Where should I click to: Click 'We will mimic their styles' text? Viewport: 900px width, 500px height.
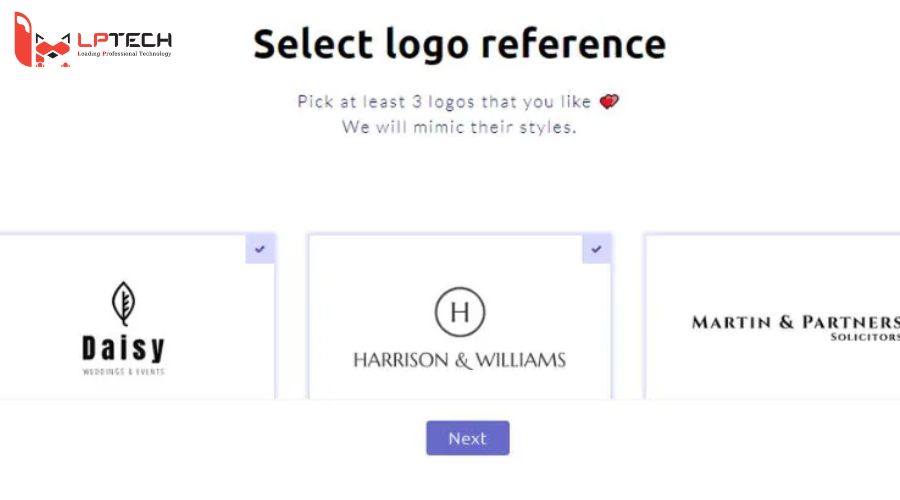[x=459, y=127]
